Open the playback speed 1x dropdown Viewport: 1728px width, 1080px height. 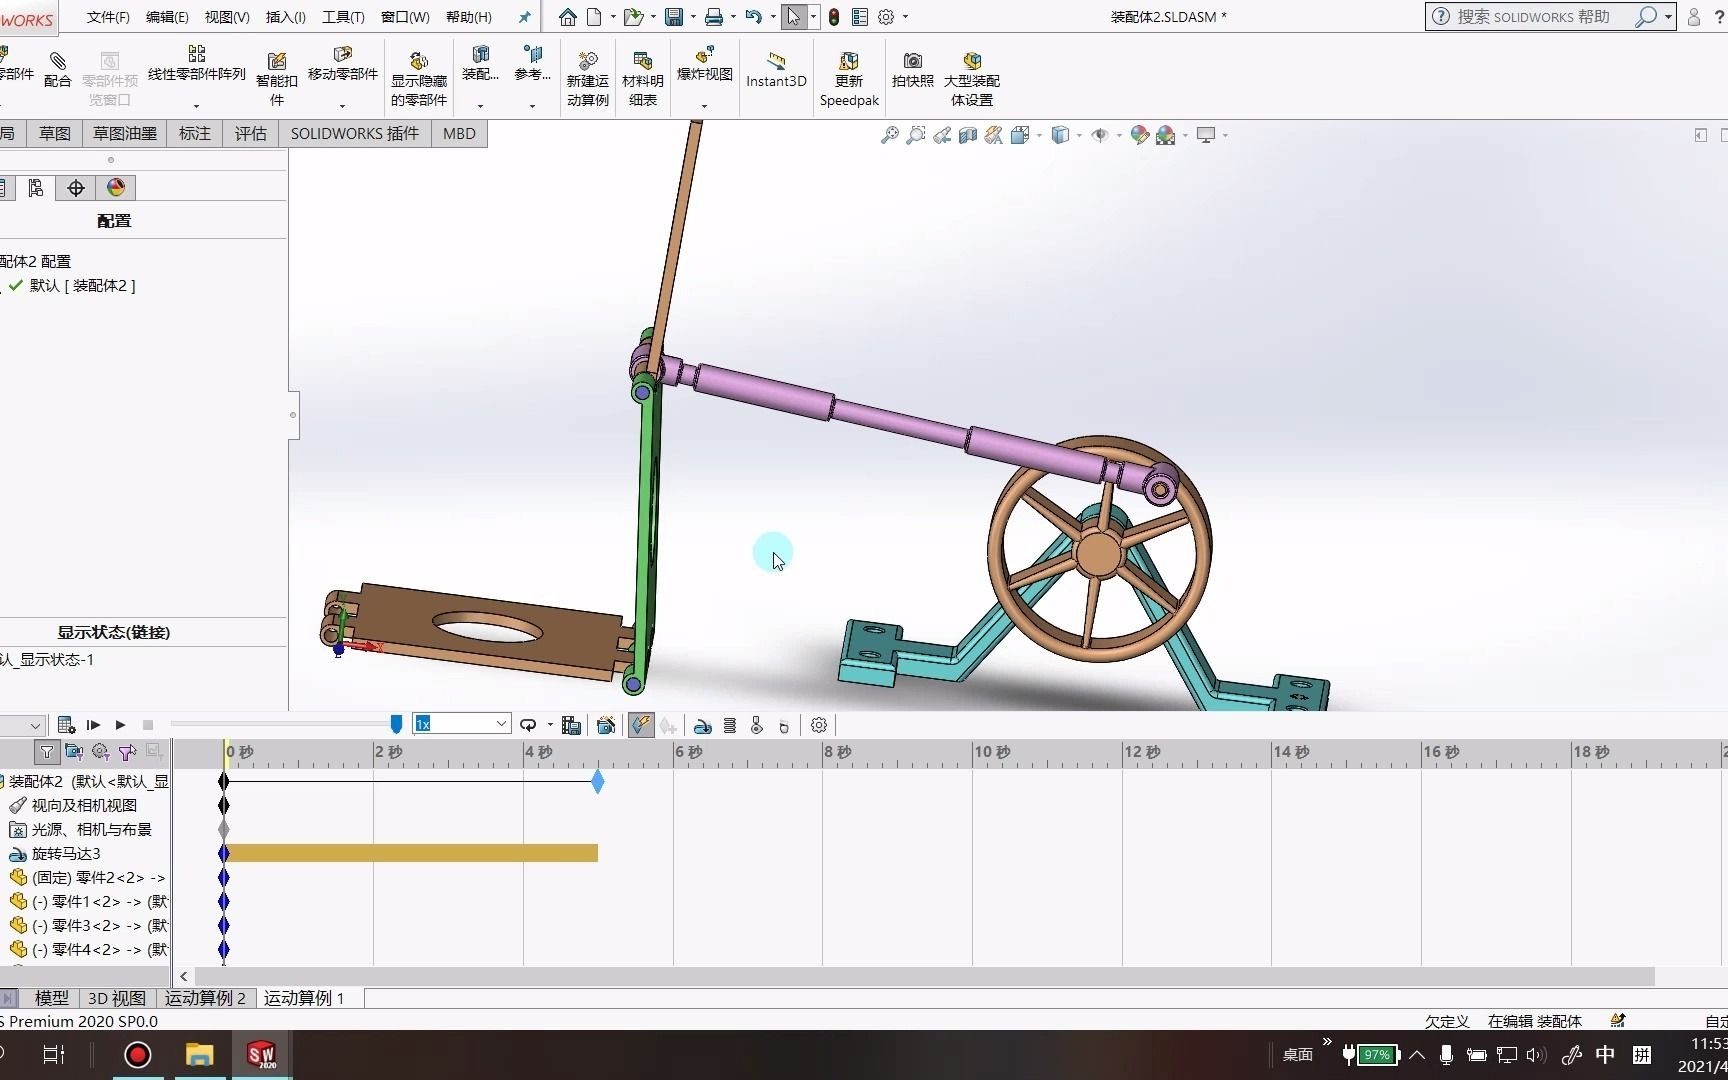coord(503,724)
